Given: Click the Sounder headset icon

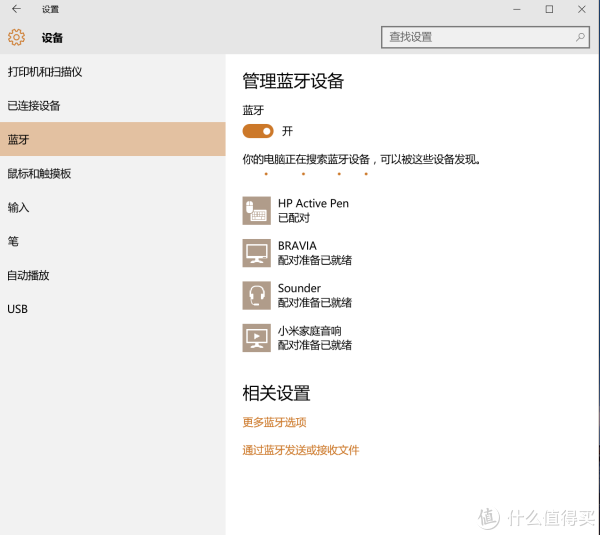Looking at the screenshot, I should point(256,295).
